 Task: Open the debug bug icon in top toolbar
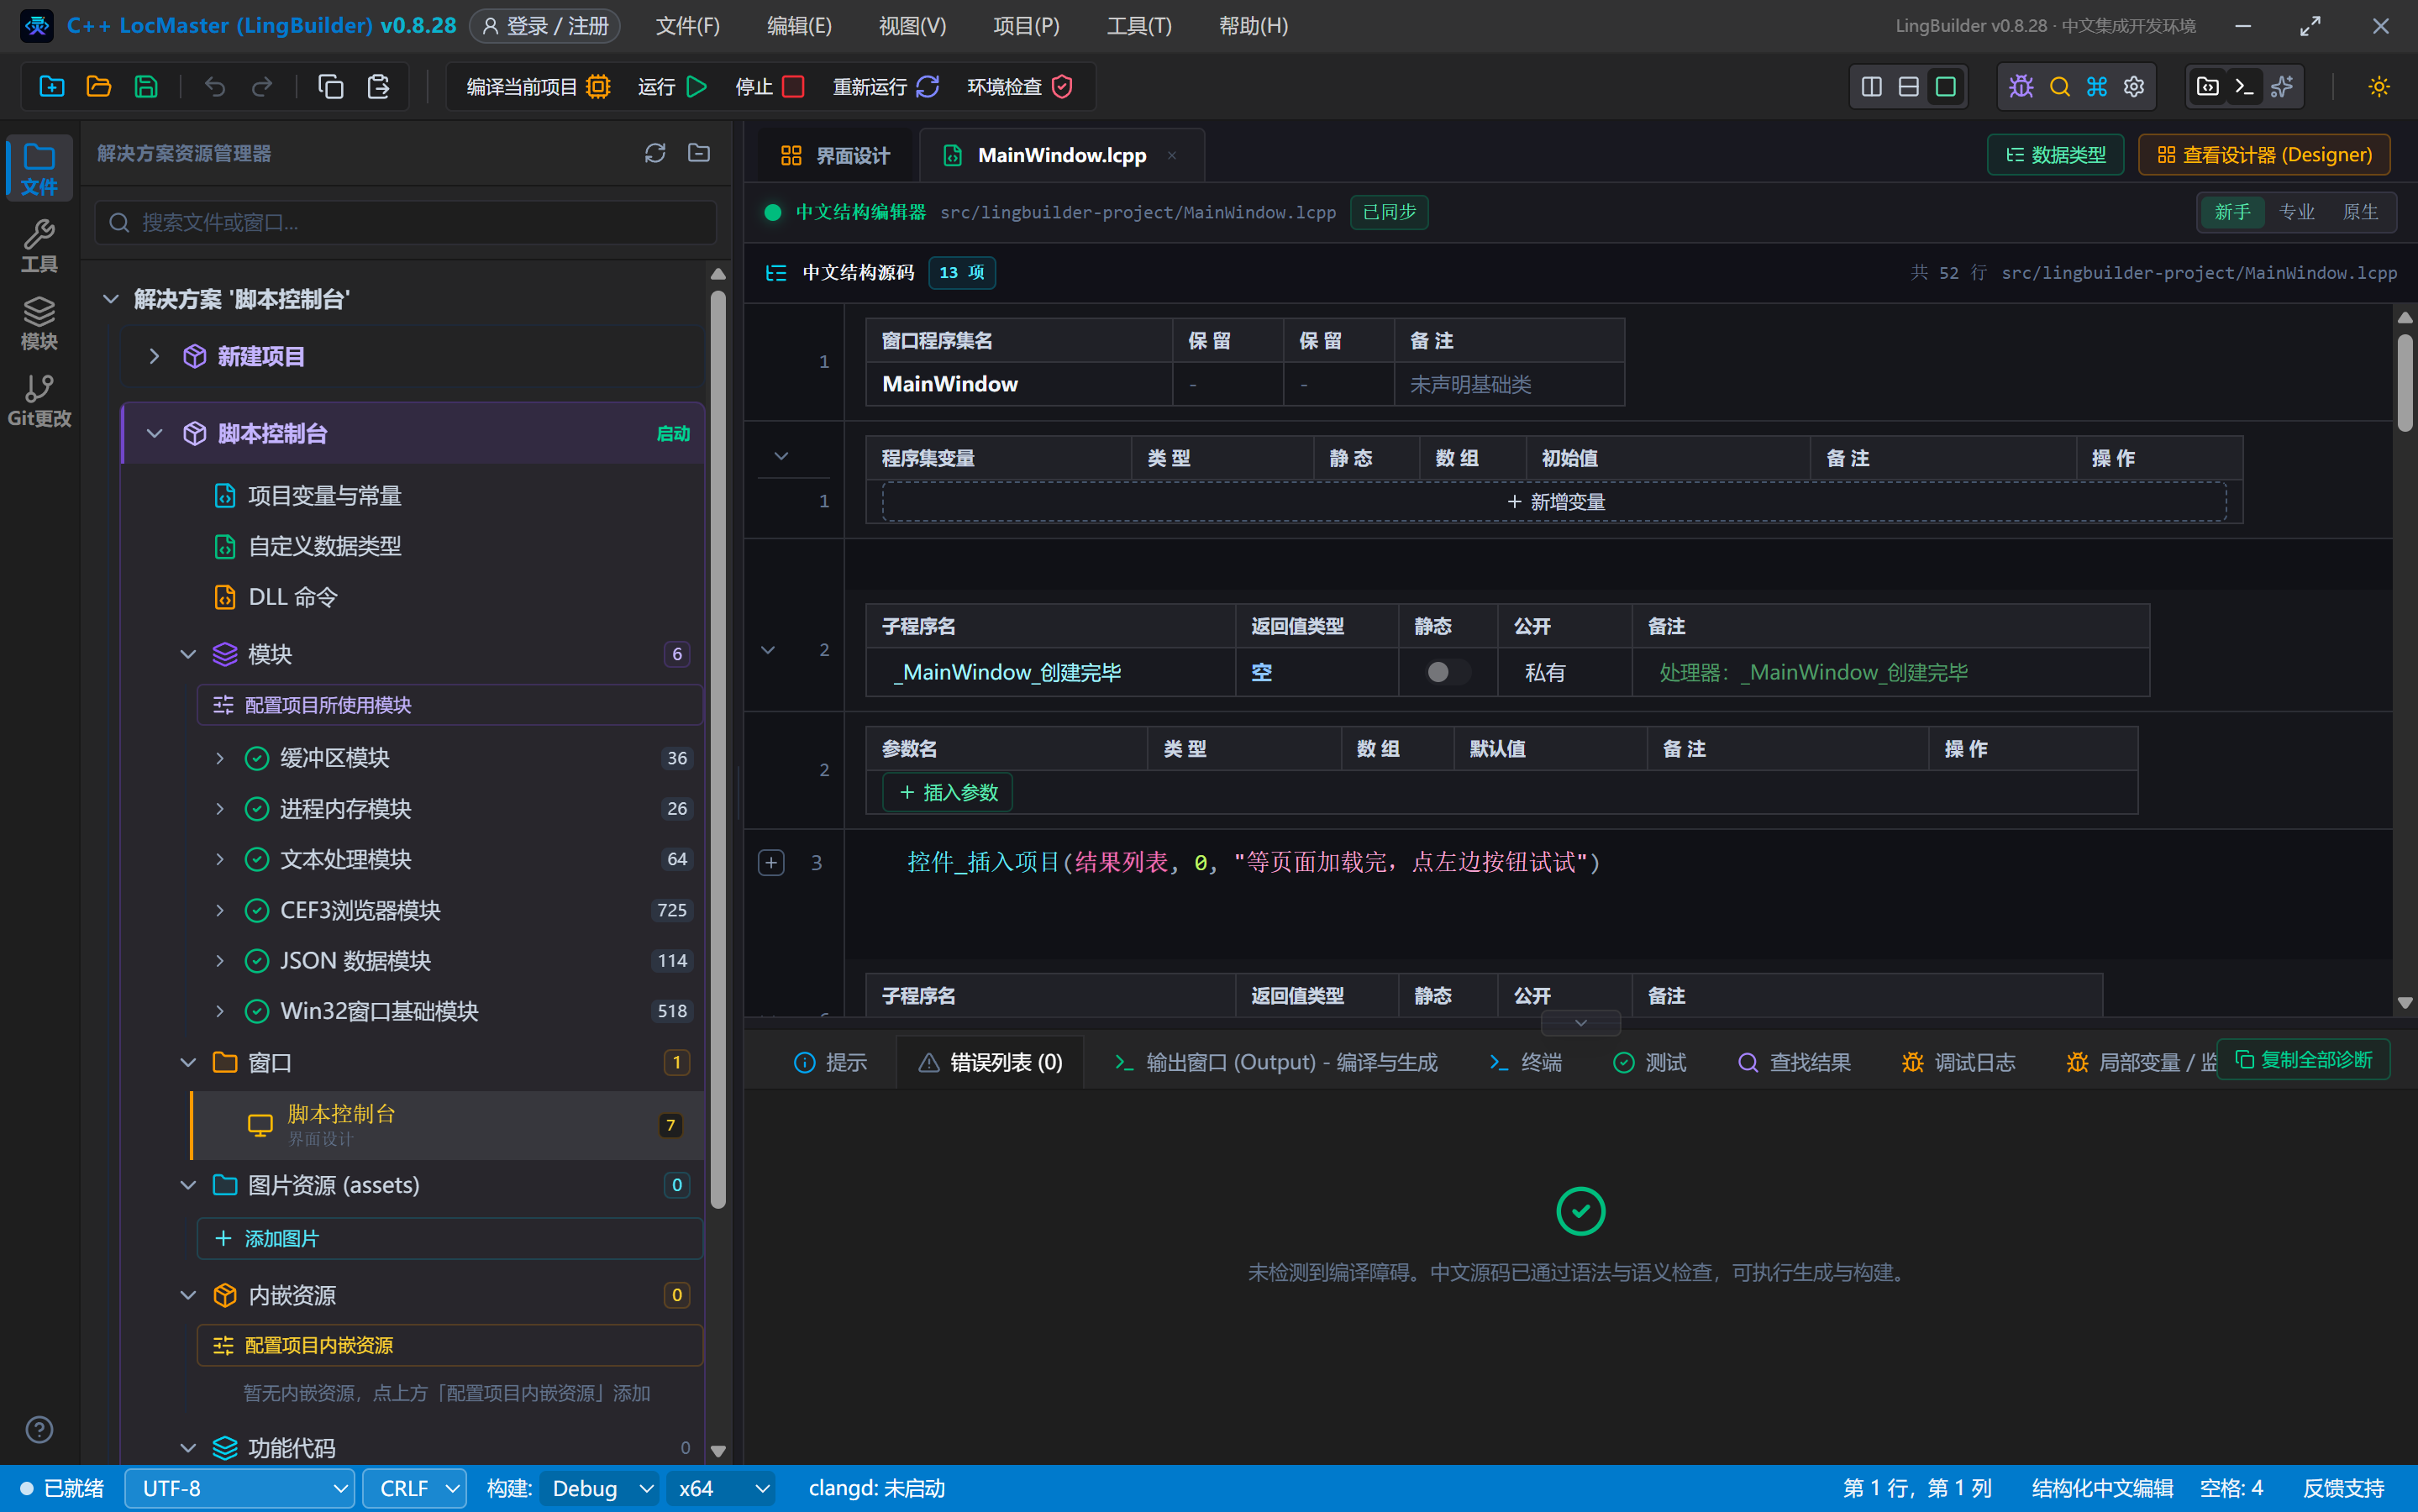pyautogui.click(x=2021, y=87)
